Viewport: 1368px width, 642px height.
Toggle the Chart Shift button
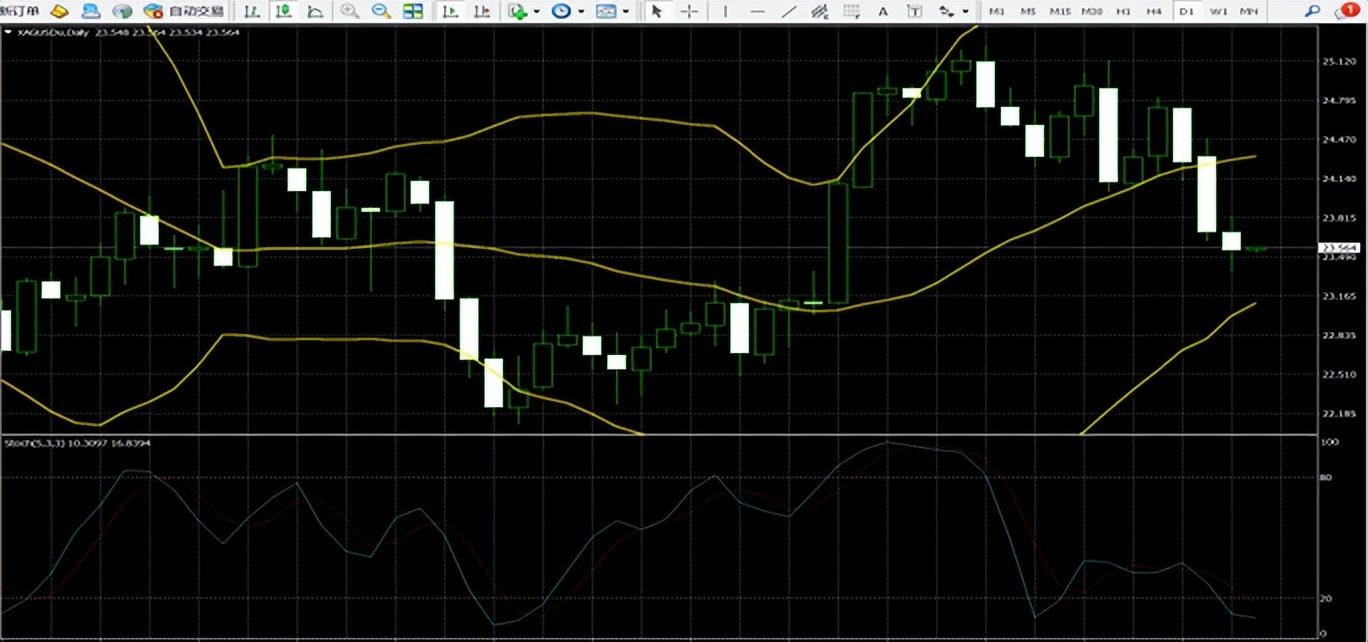click(482, 11)
